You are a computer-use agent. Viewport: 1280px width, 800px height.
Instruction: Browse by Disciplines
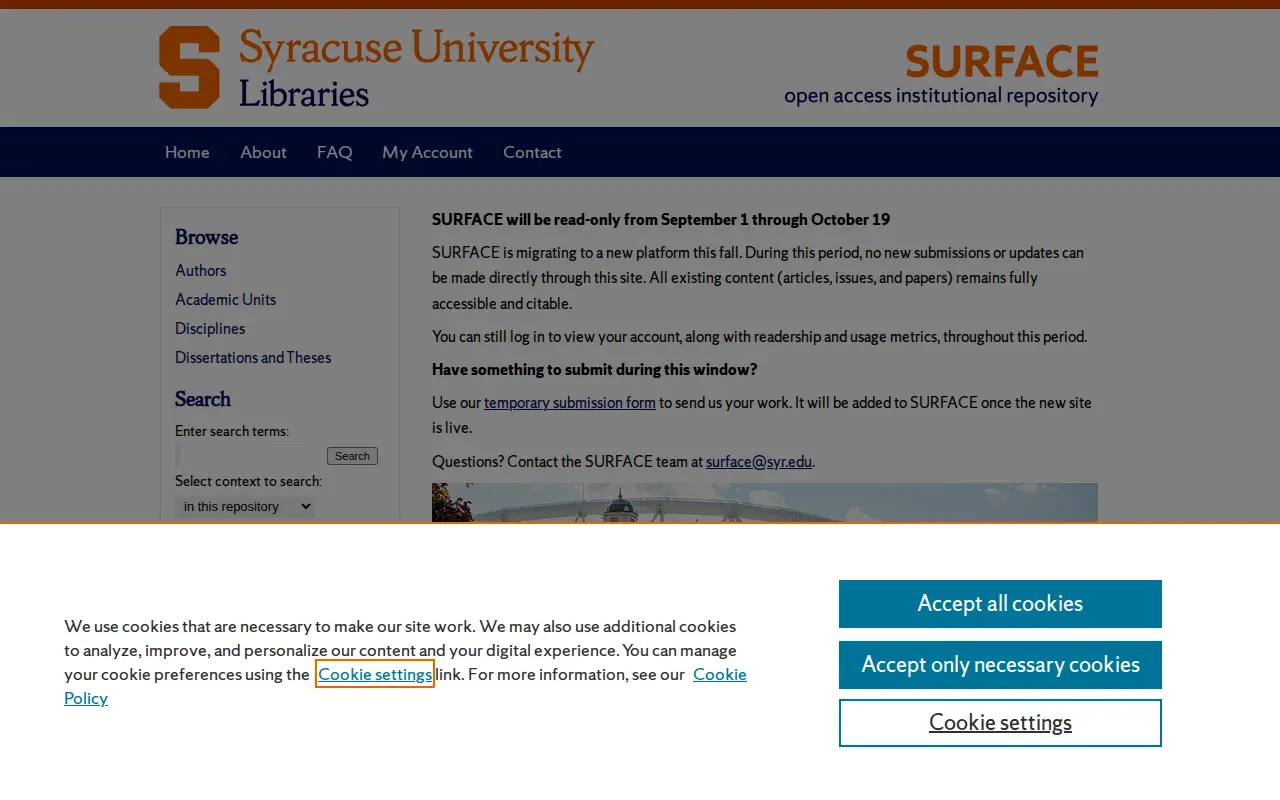pyautogui.click(x=210, y=328)
